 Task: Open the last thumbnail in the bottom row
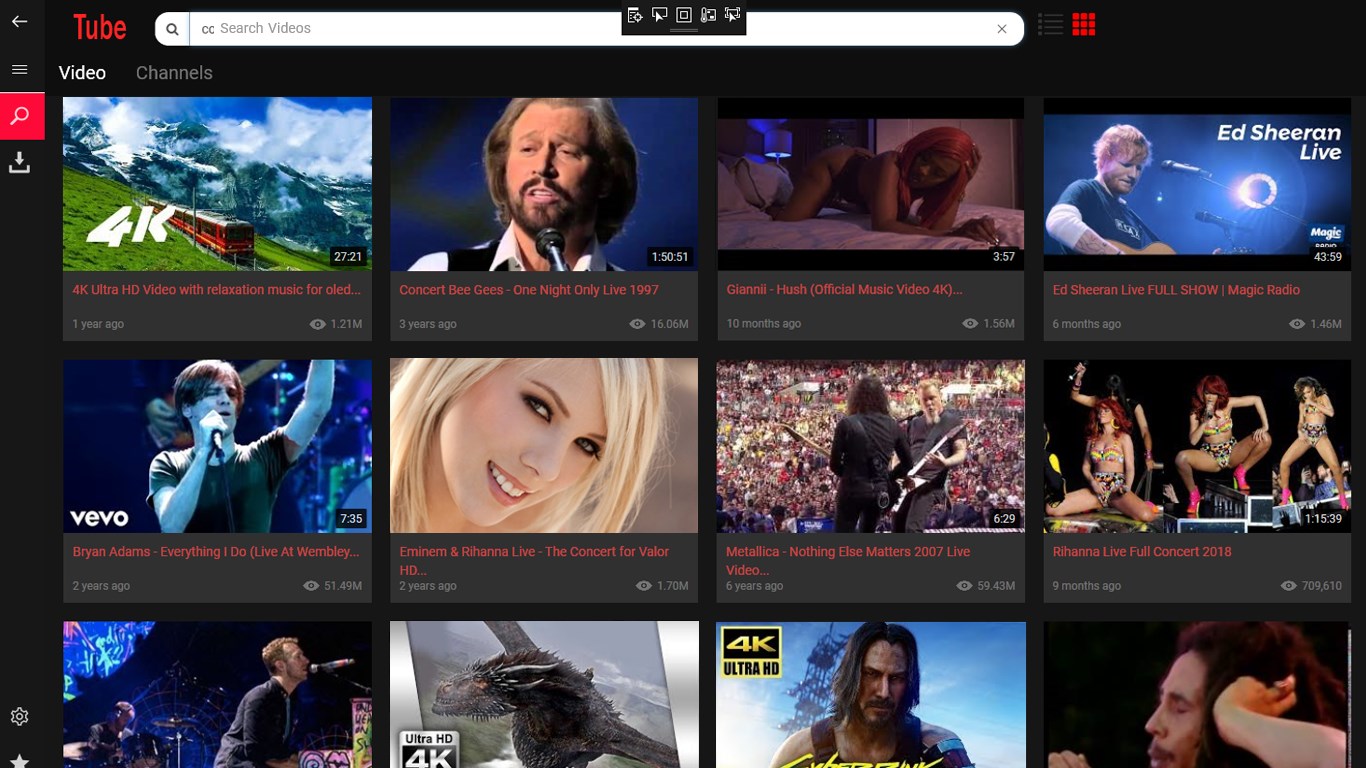[1197, 695]
